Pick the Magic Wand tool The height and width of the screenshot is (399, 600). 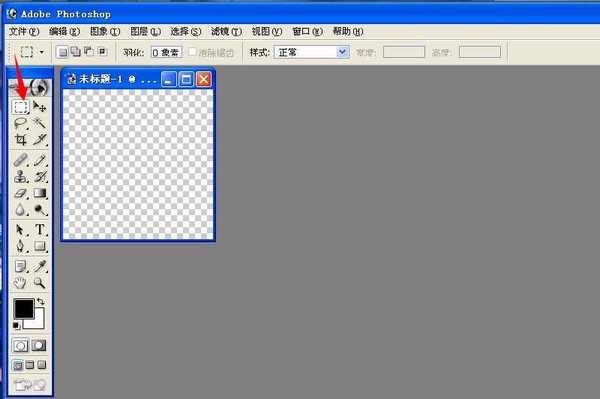click(39, 123)
